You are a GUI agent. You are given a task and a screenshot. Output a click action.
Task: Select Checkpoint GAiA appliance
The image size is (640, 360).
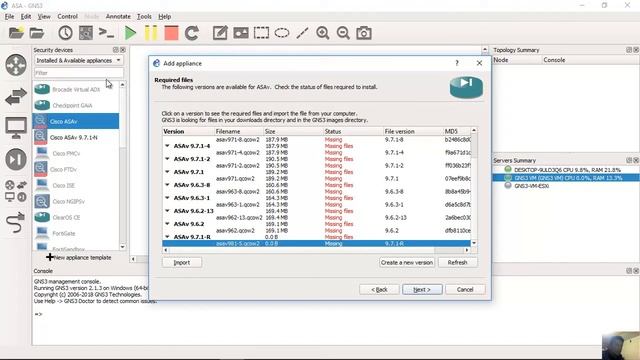(76, 105)
